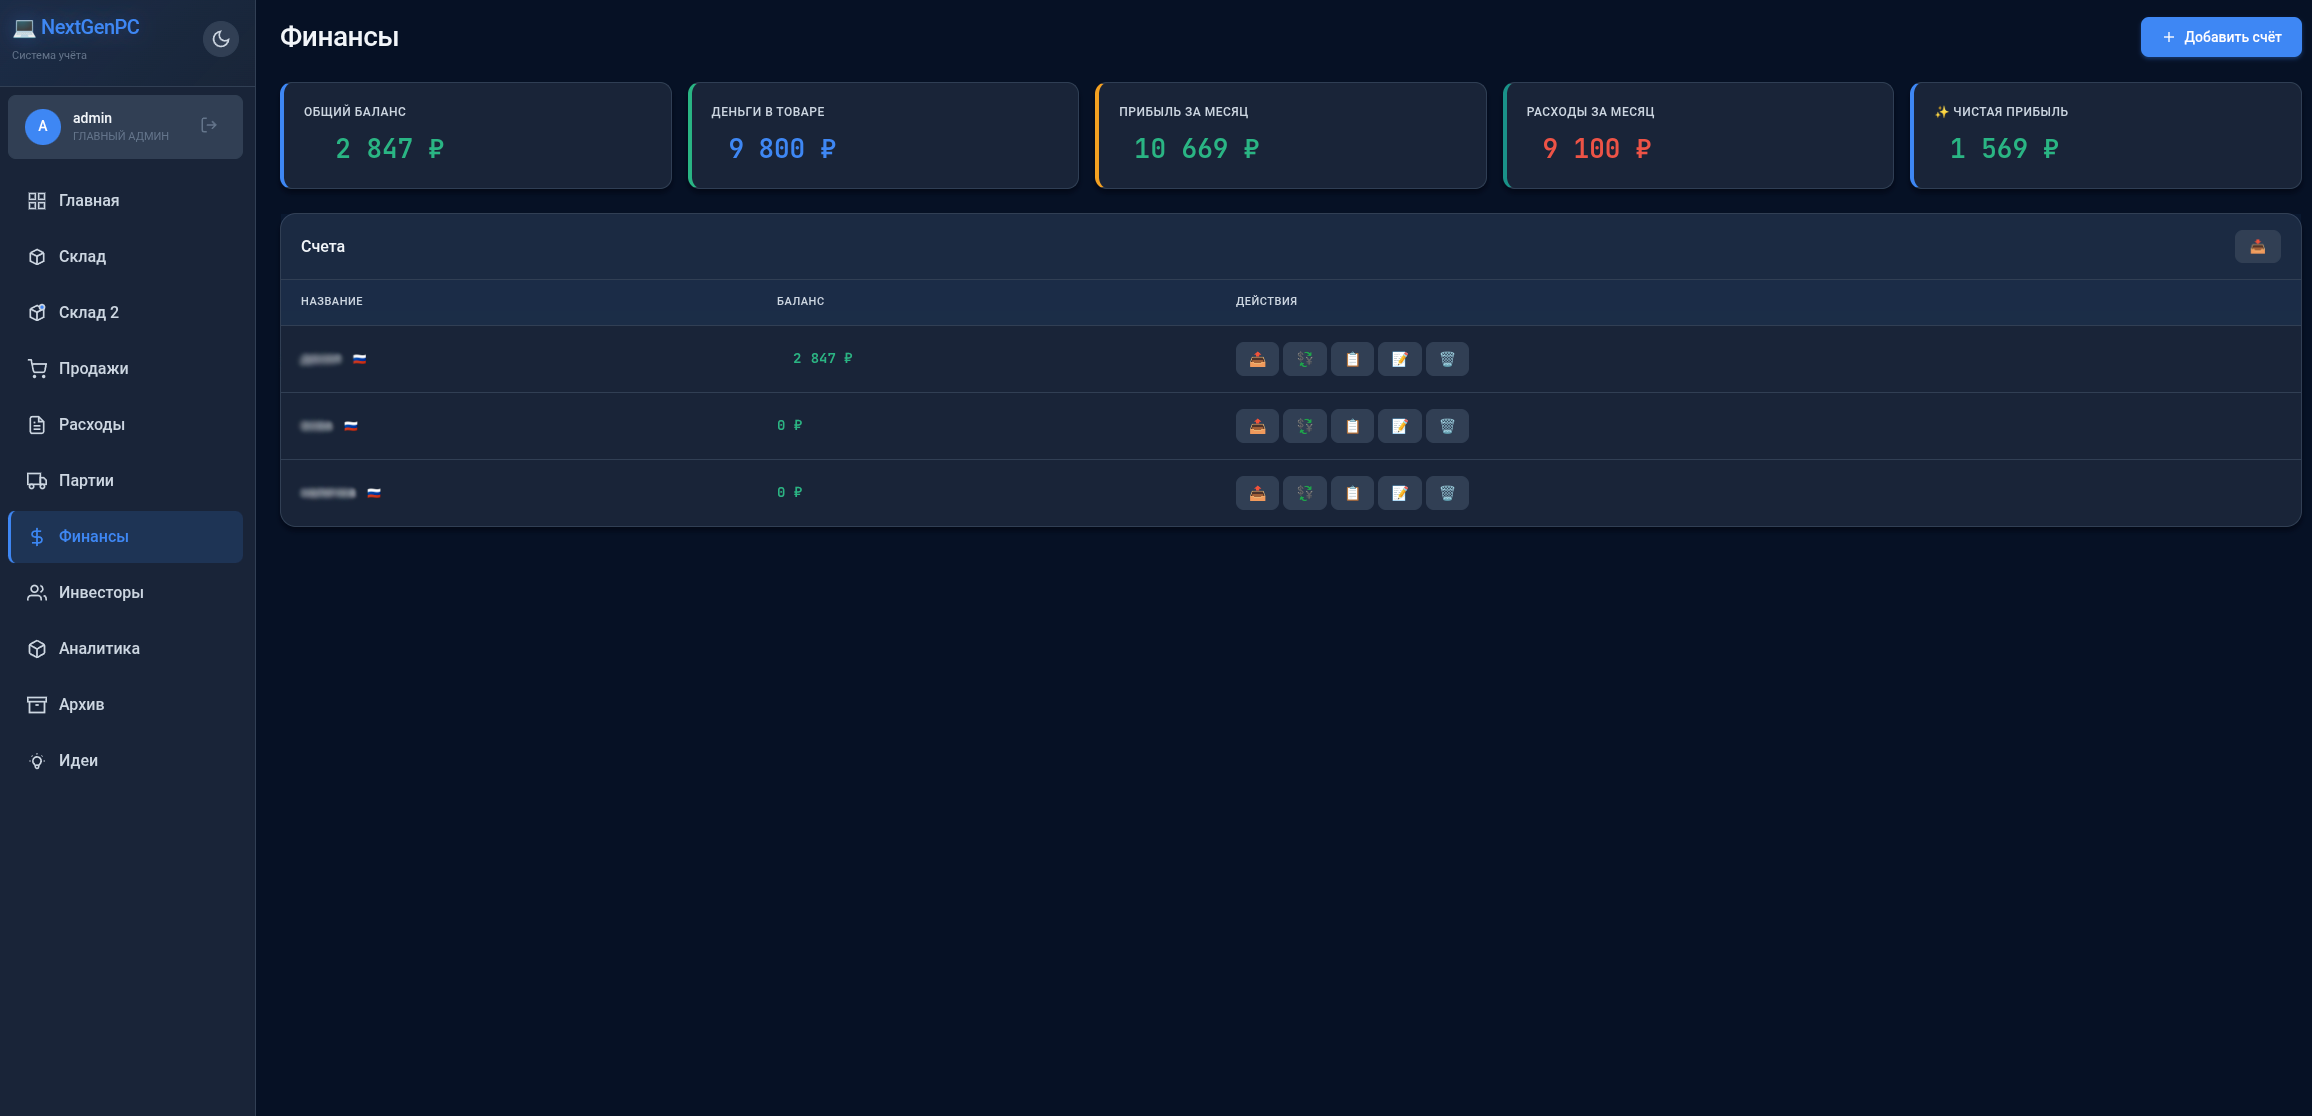
Task: Click the Баланс column header
Action: tap(801, 301)
